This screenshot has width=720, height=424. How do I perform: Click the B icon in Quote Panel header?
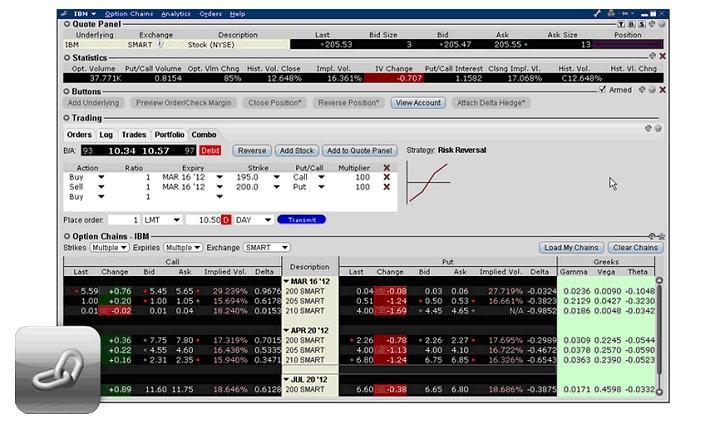coord(632,24)
